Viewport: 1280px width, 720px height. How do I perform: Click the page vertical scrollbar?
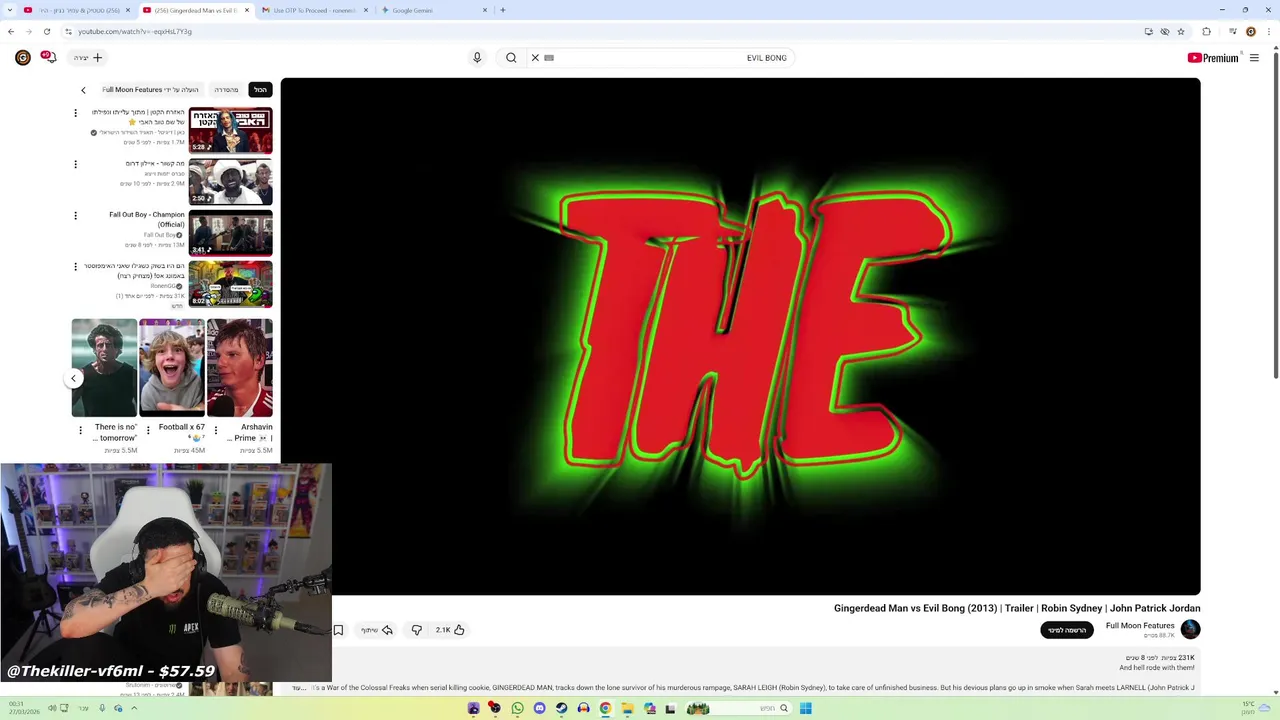(1275, 213)
